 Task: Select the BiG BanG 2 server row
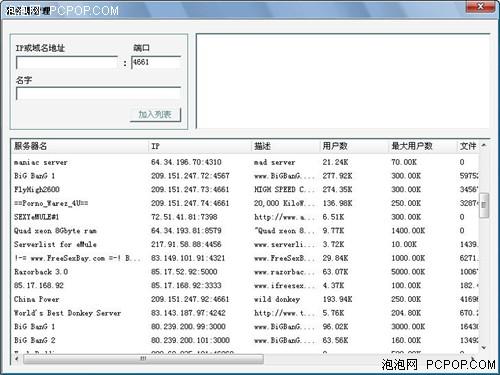(245, 340)
